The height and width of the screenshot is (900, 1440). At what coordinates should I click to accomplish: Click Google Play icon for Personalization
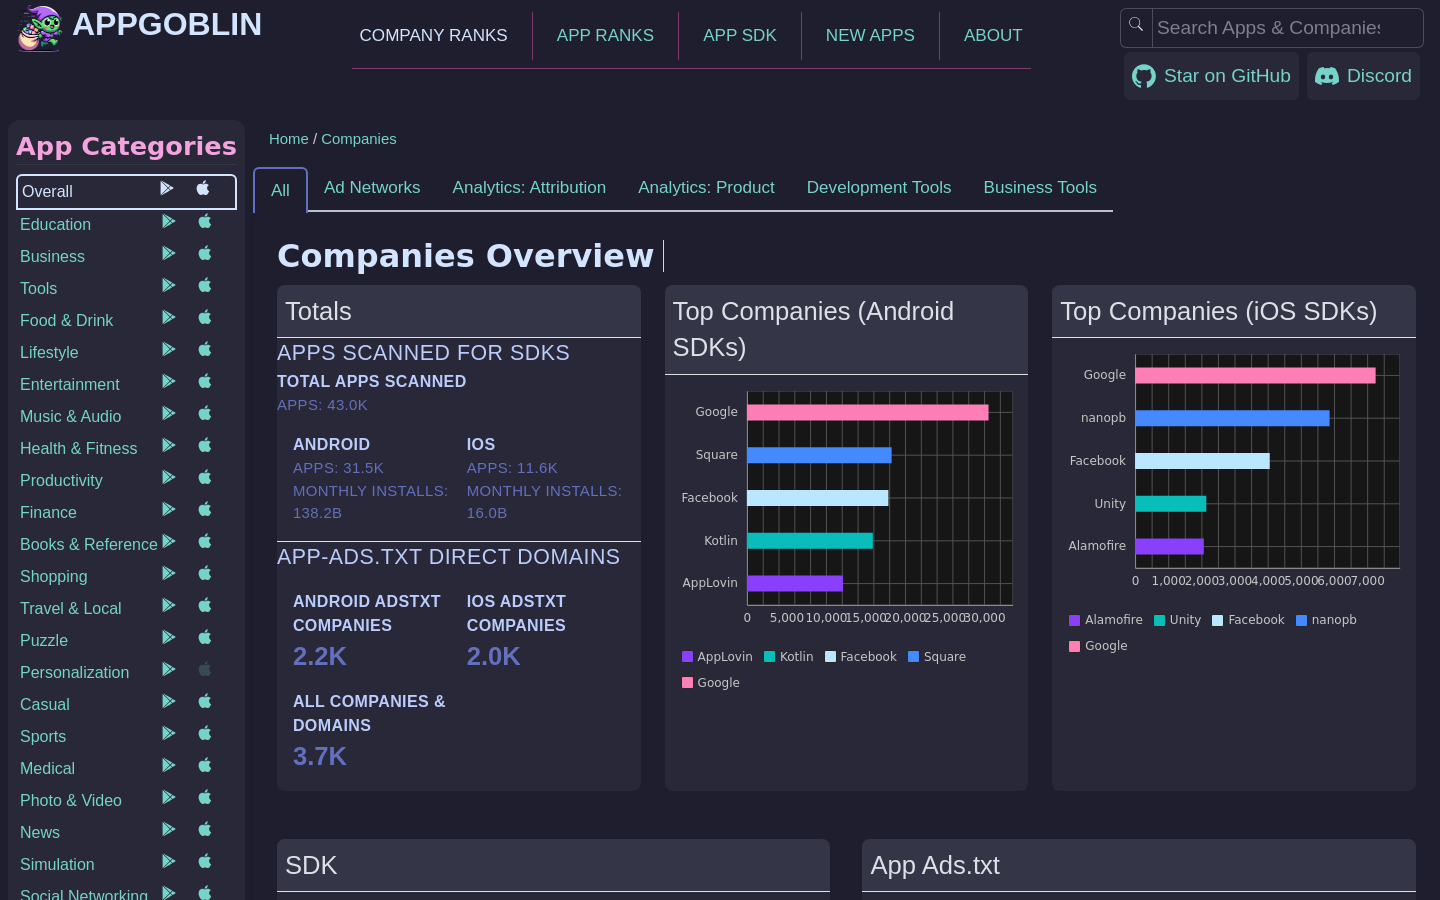pyautogui.click(x=169, y=670)
